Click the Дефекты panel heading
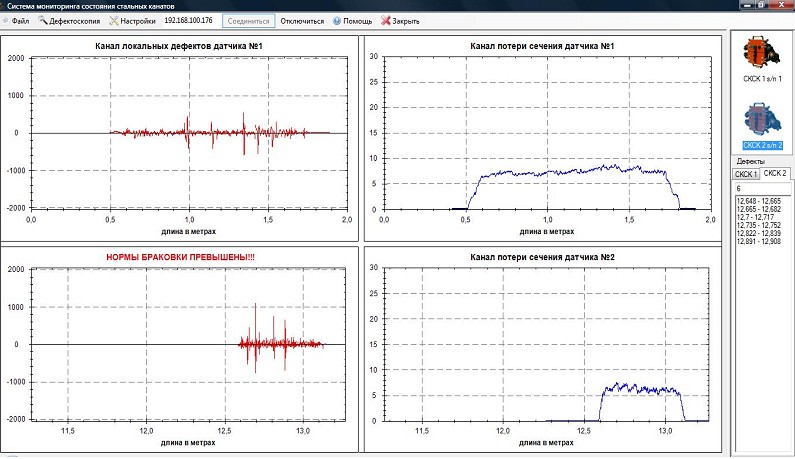The image size is (795, 459). 750,161
